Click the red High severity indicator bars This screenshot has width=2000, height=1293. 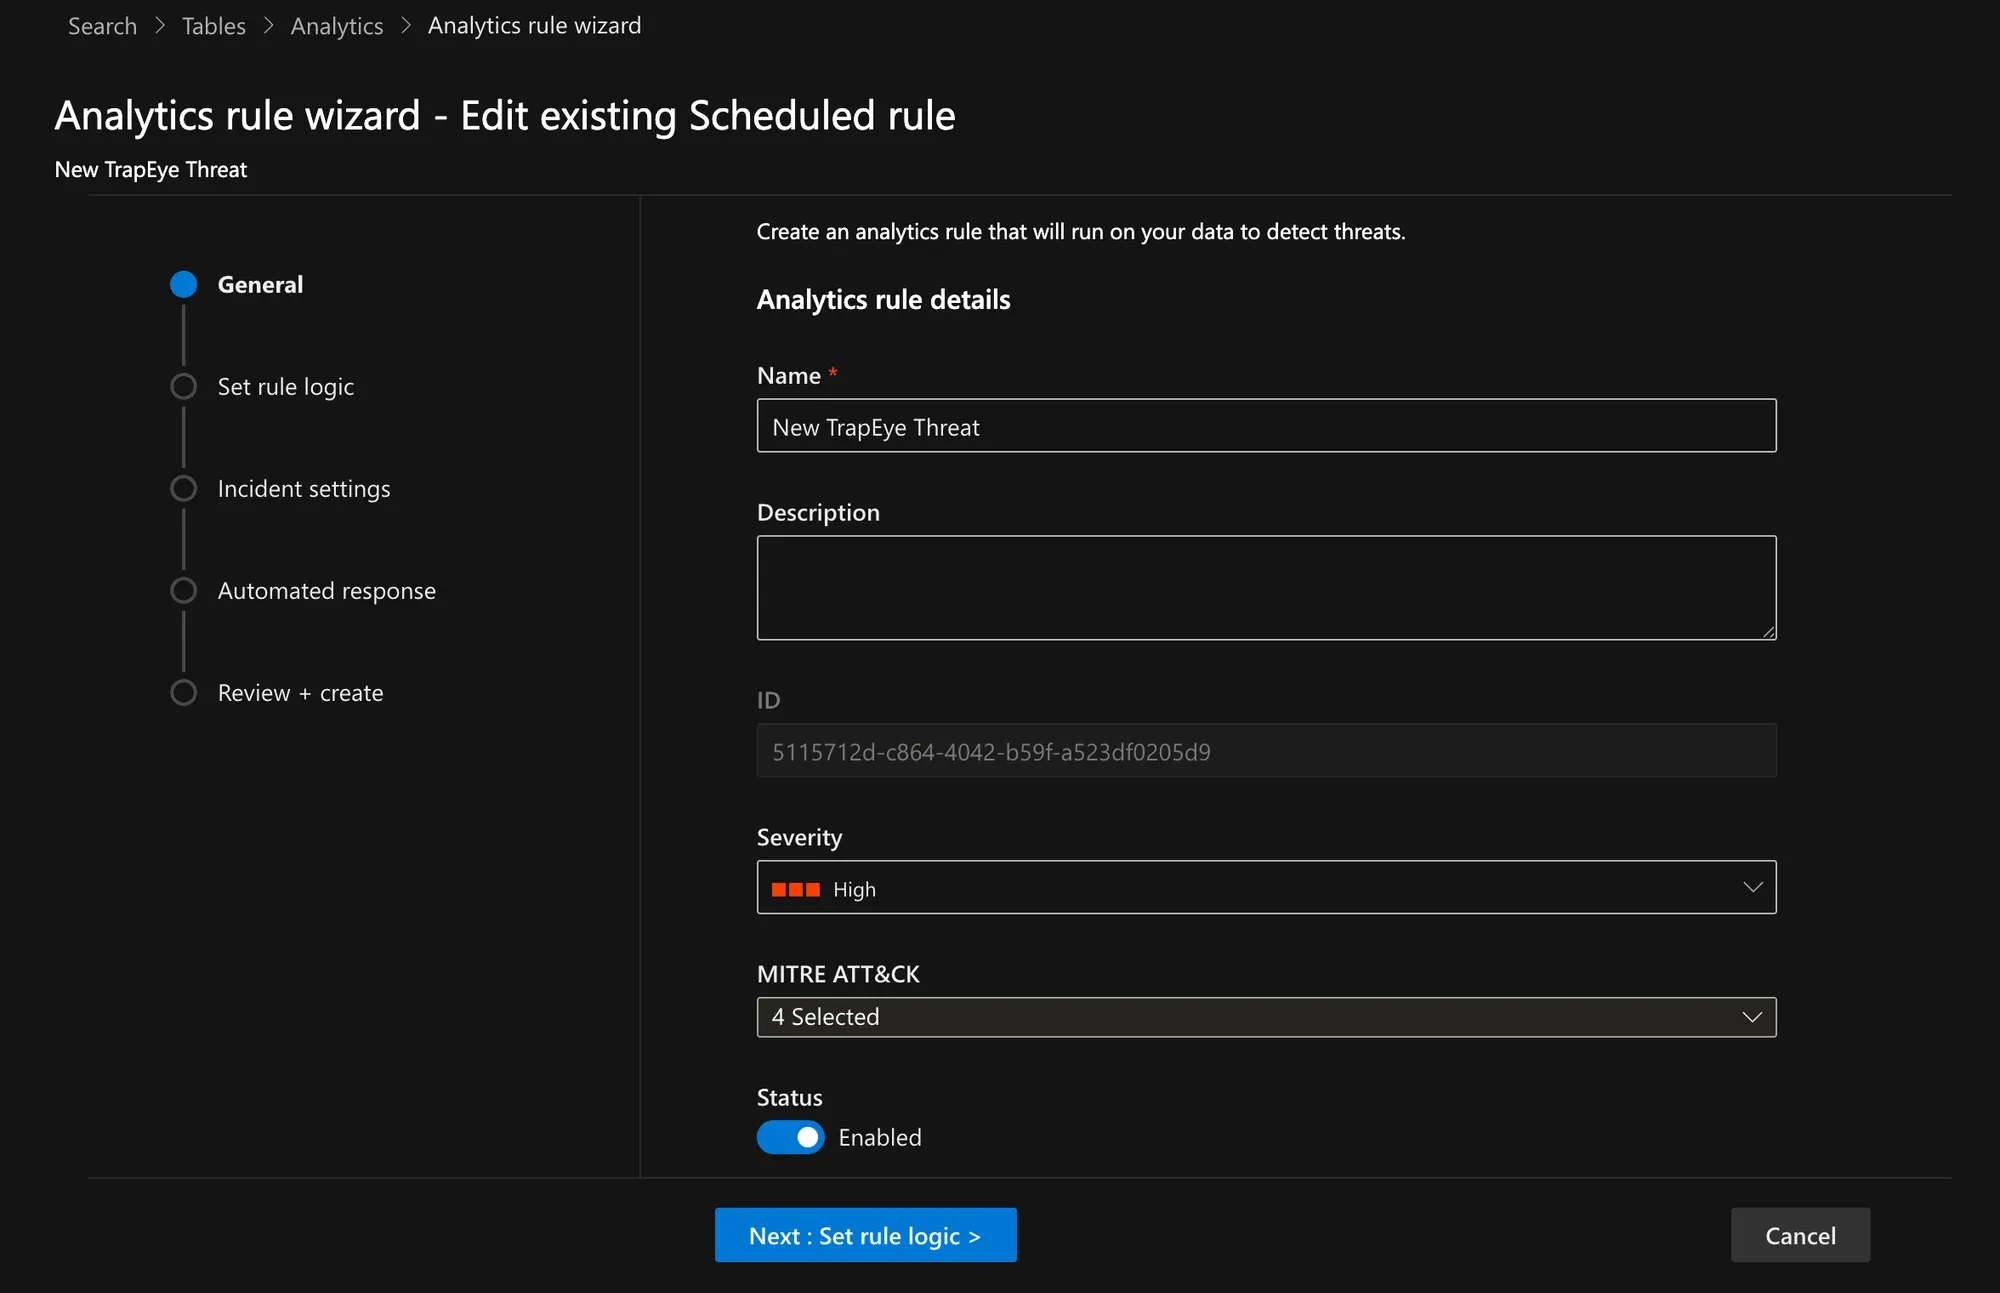pyautogui.click(x=796, y=890)
